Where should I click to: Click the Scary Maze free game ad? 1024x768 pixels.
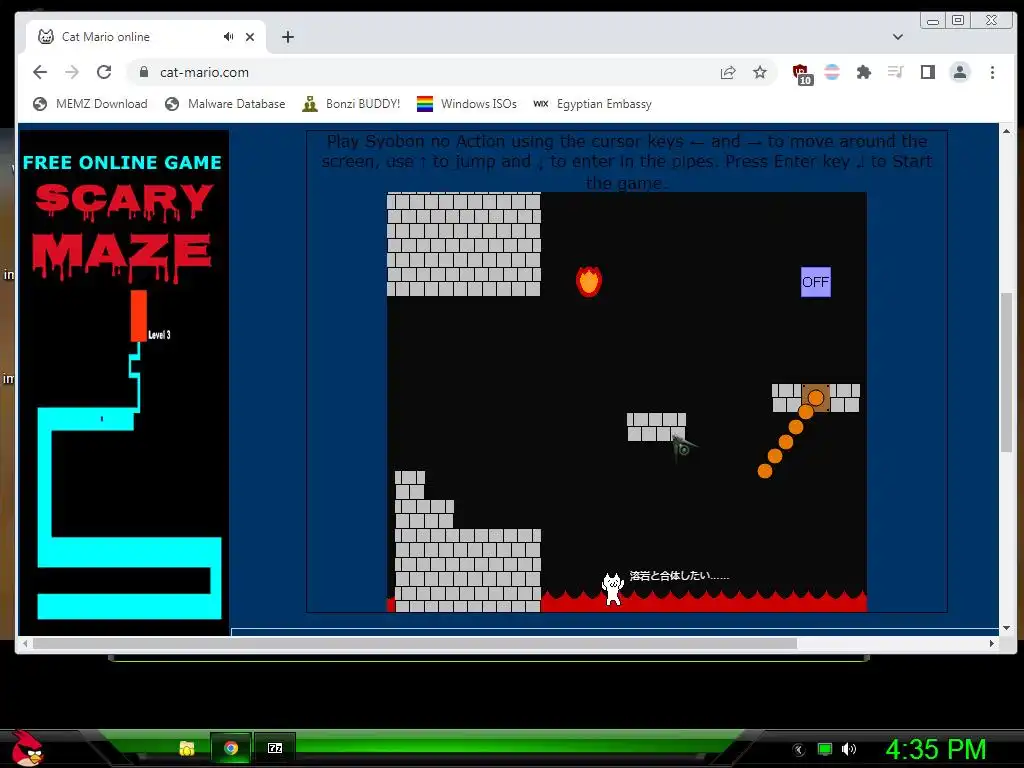[124, 382]
